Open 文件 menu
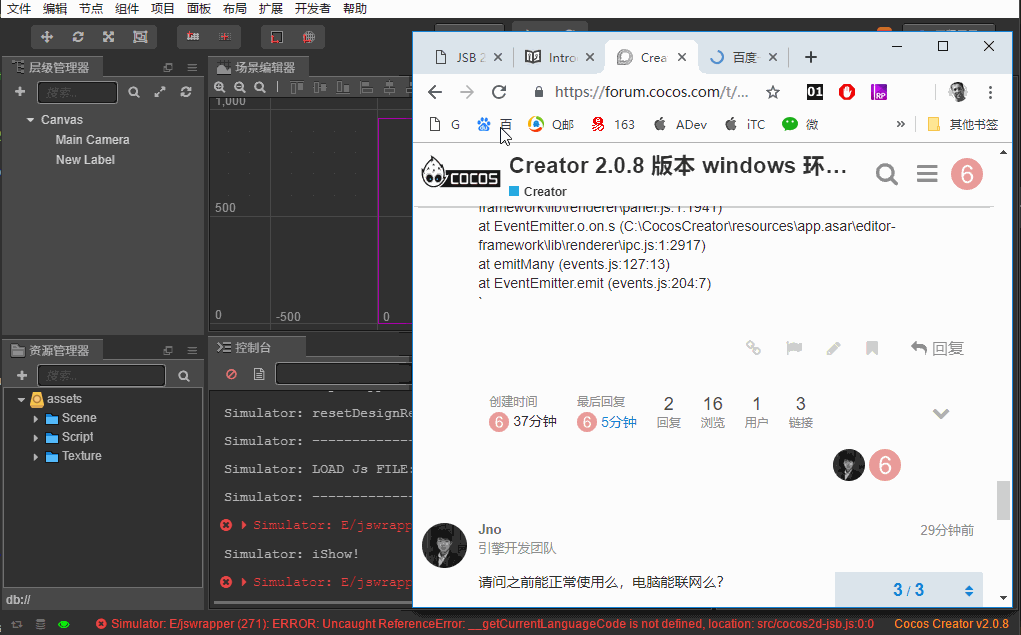Screen dimensions: 1021x635 click(19, 8)
